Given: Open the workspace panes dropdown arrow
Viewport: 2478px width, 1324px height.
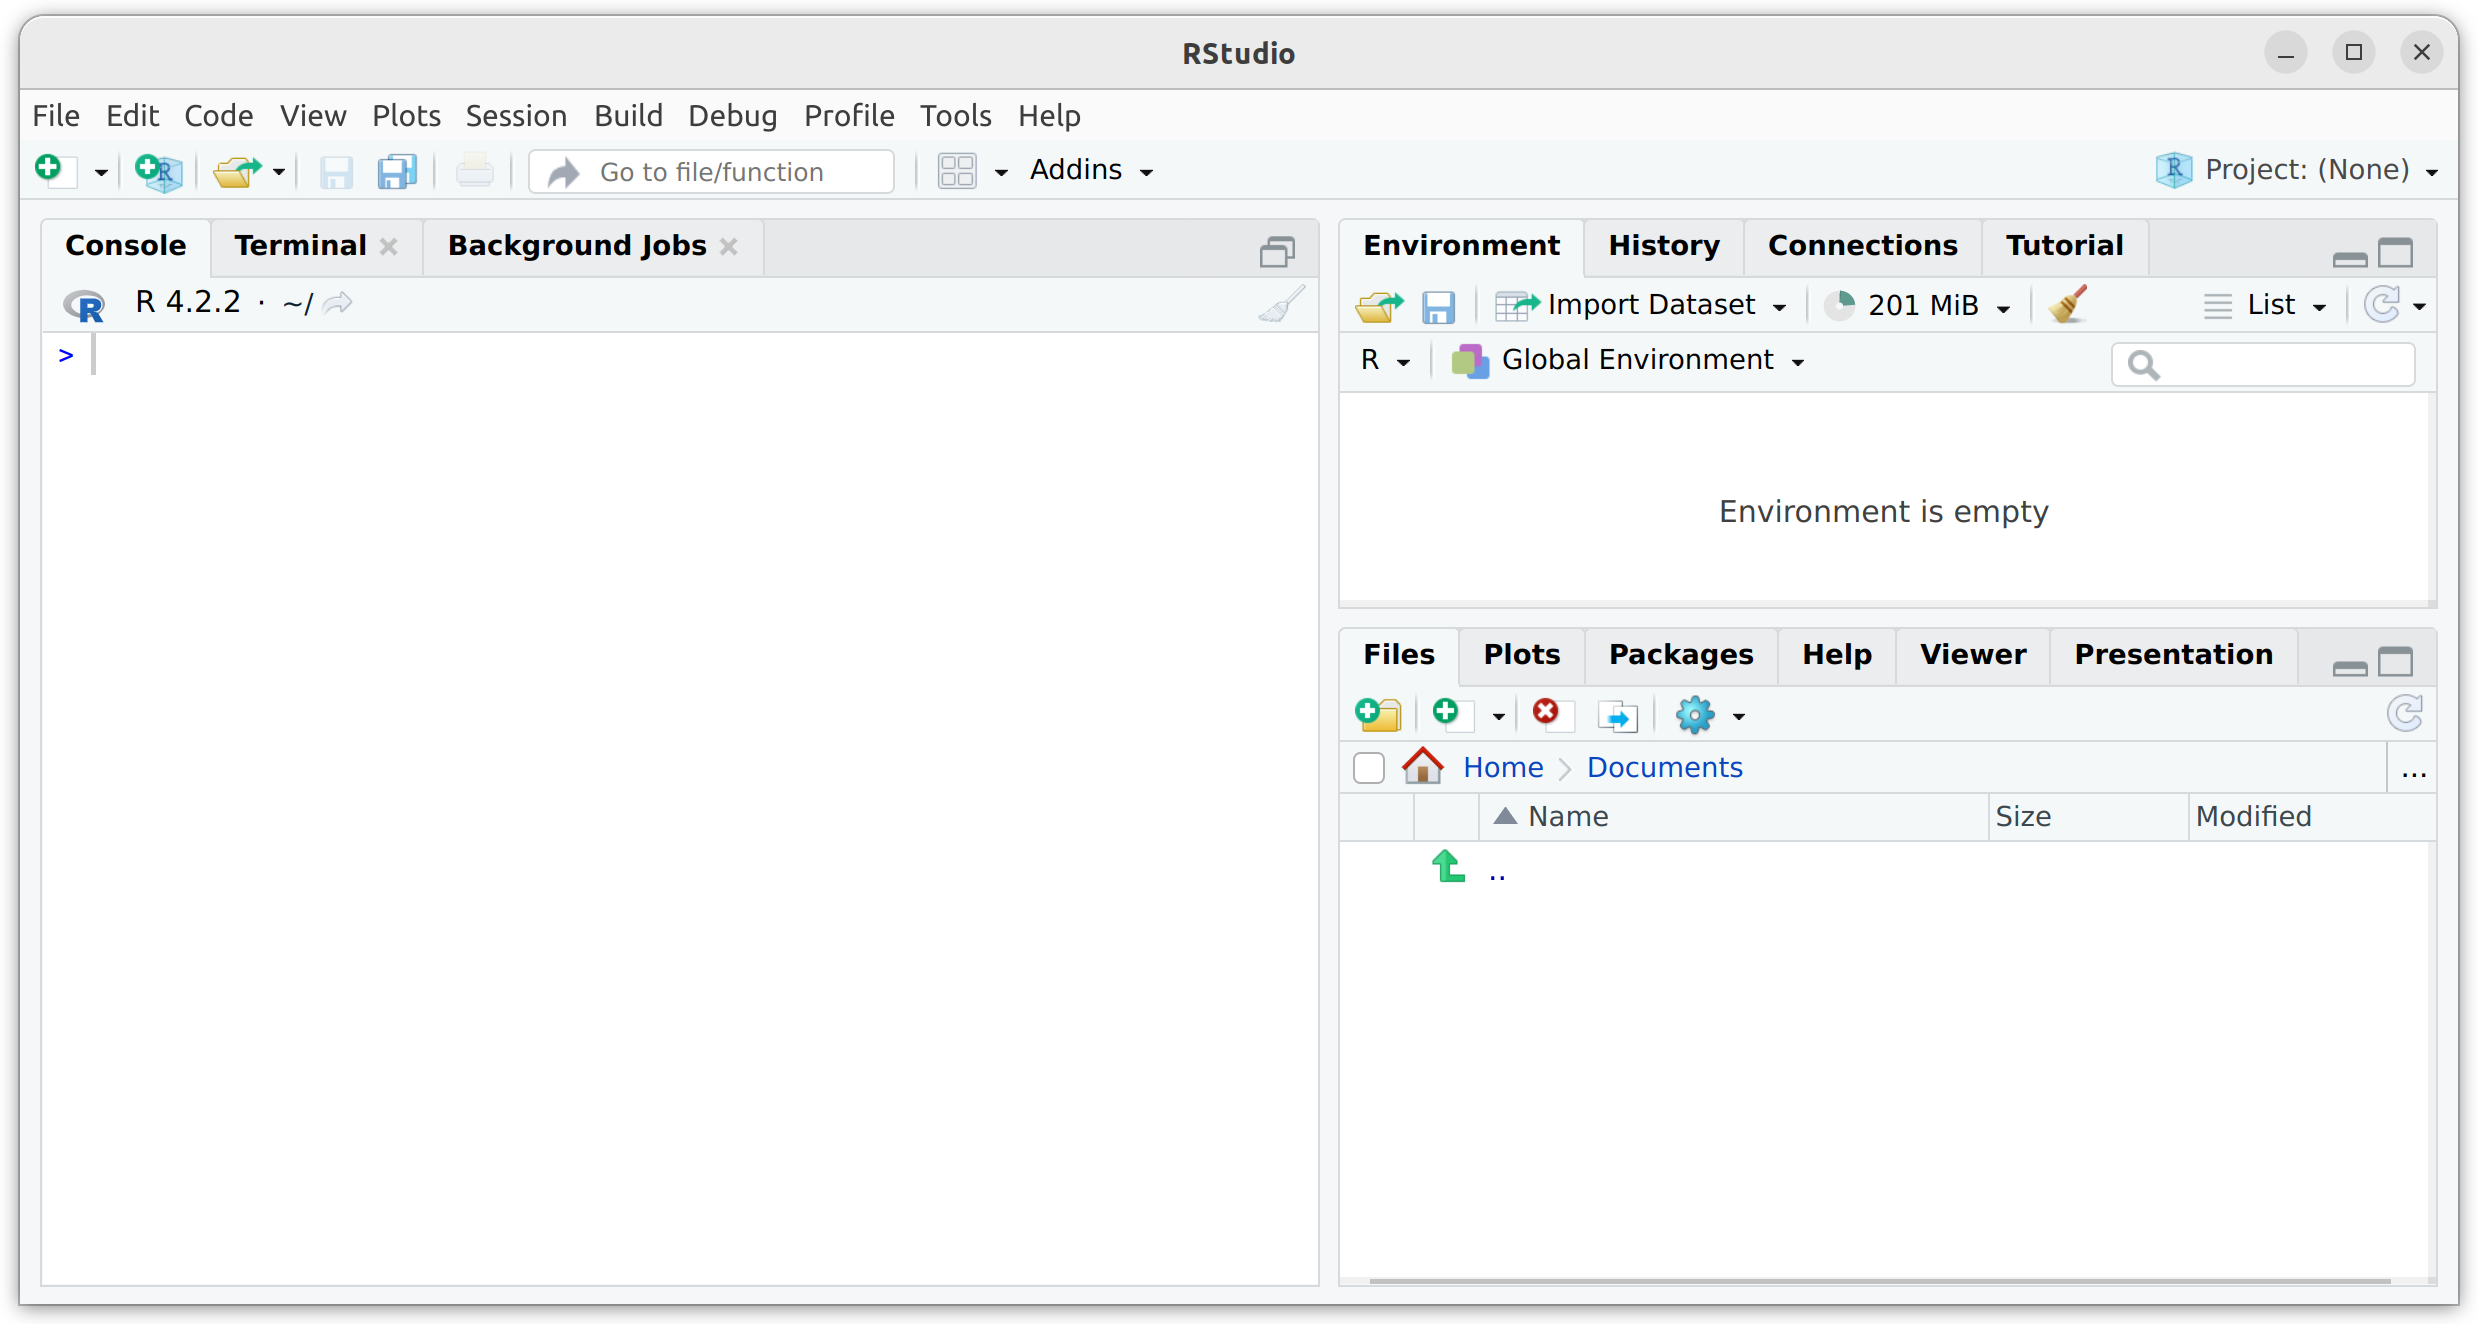Looking at the screenshot, I should point(1001,173).
